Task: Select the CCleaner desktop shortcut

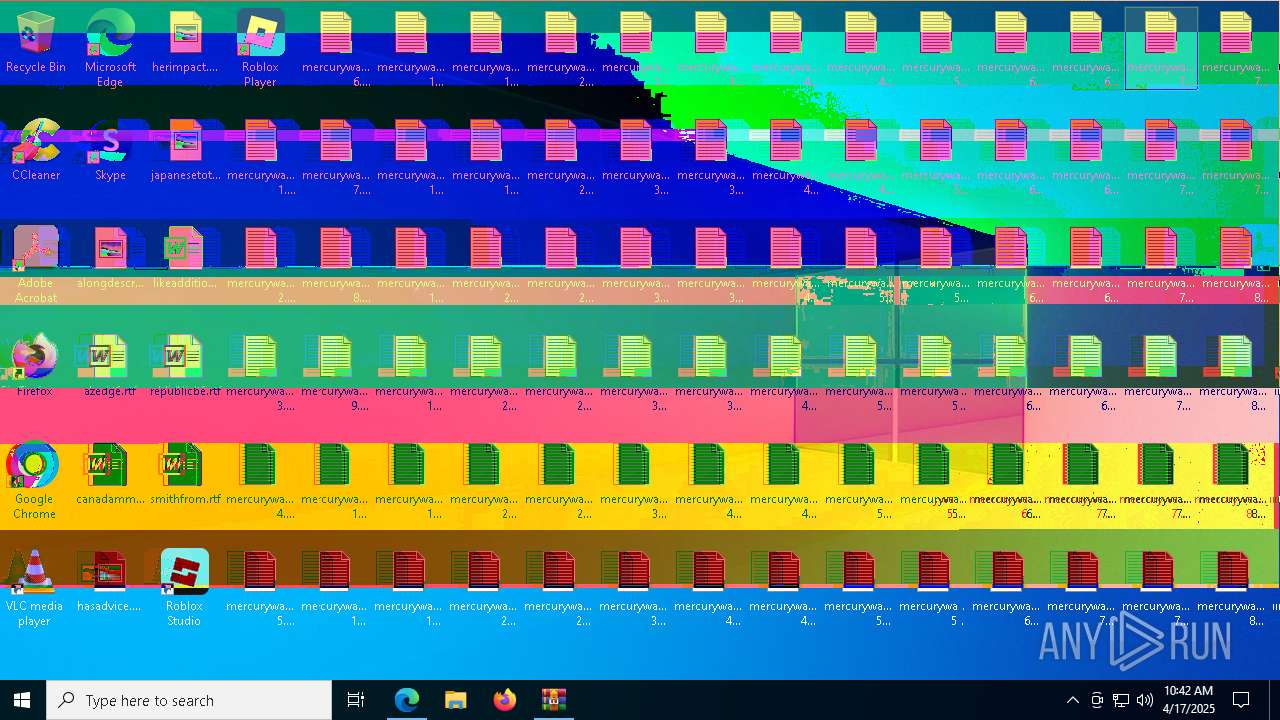Action: pyautogui.click(x=36, y=150)
